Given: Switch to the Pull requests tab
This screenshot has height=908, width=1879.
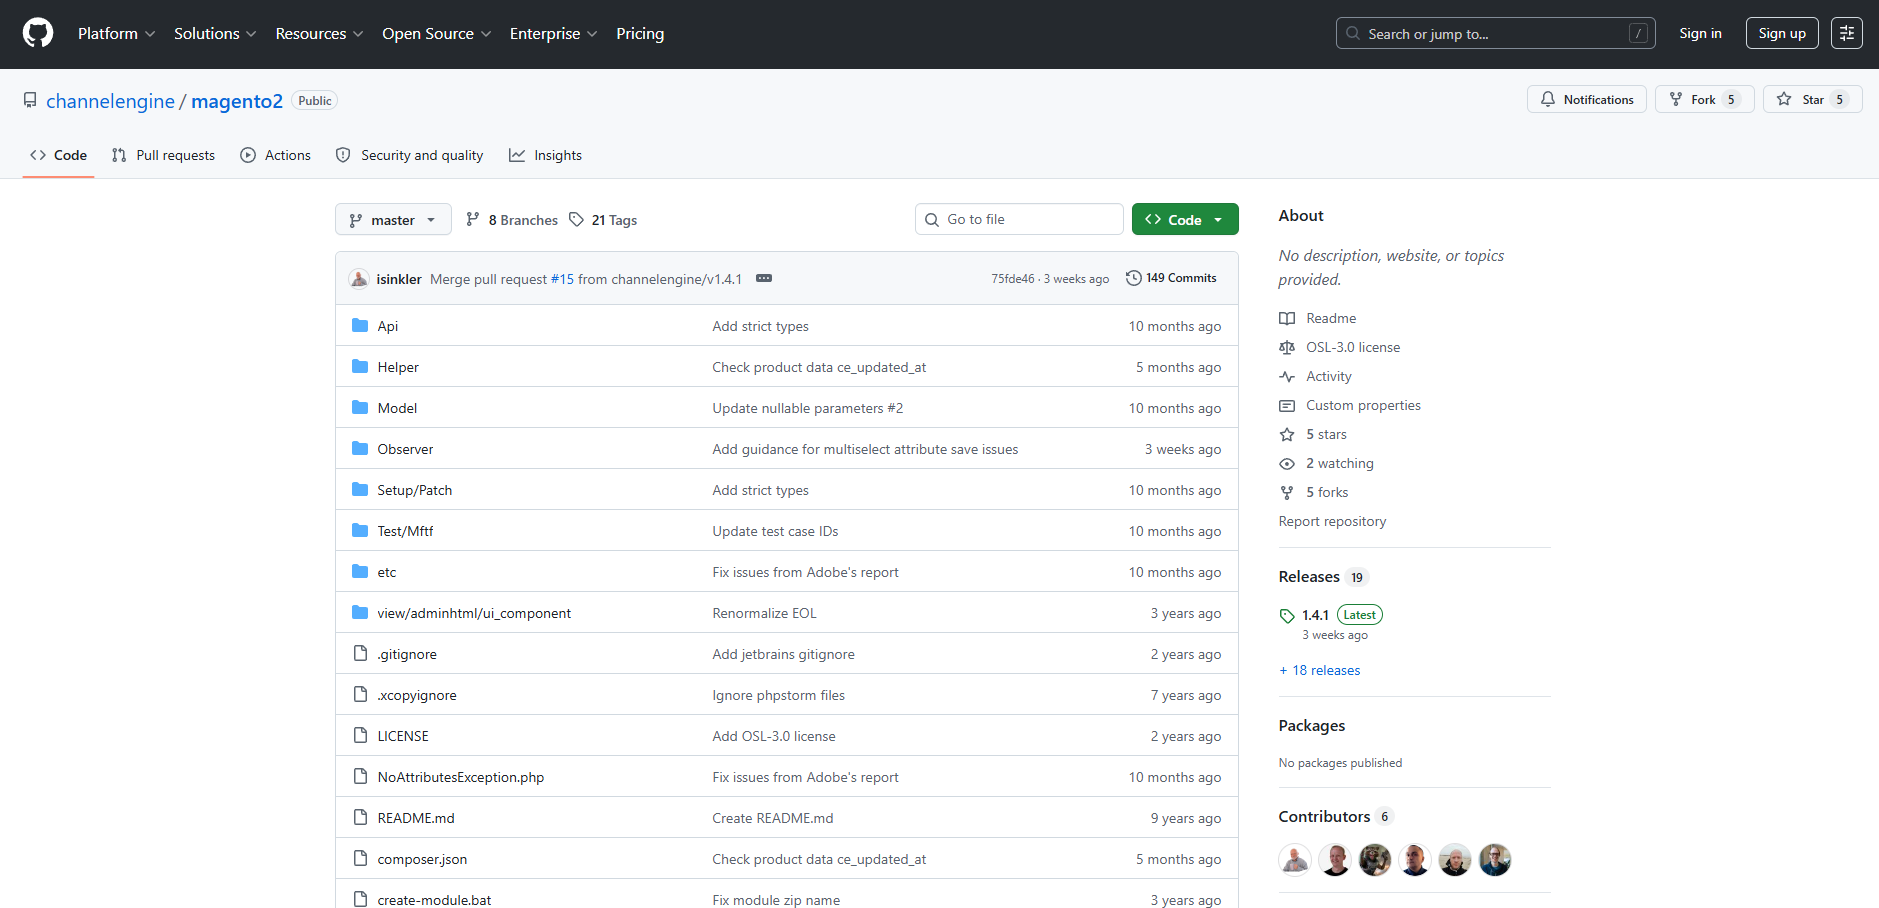Looking at the screenshot, I should point(163,155).
